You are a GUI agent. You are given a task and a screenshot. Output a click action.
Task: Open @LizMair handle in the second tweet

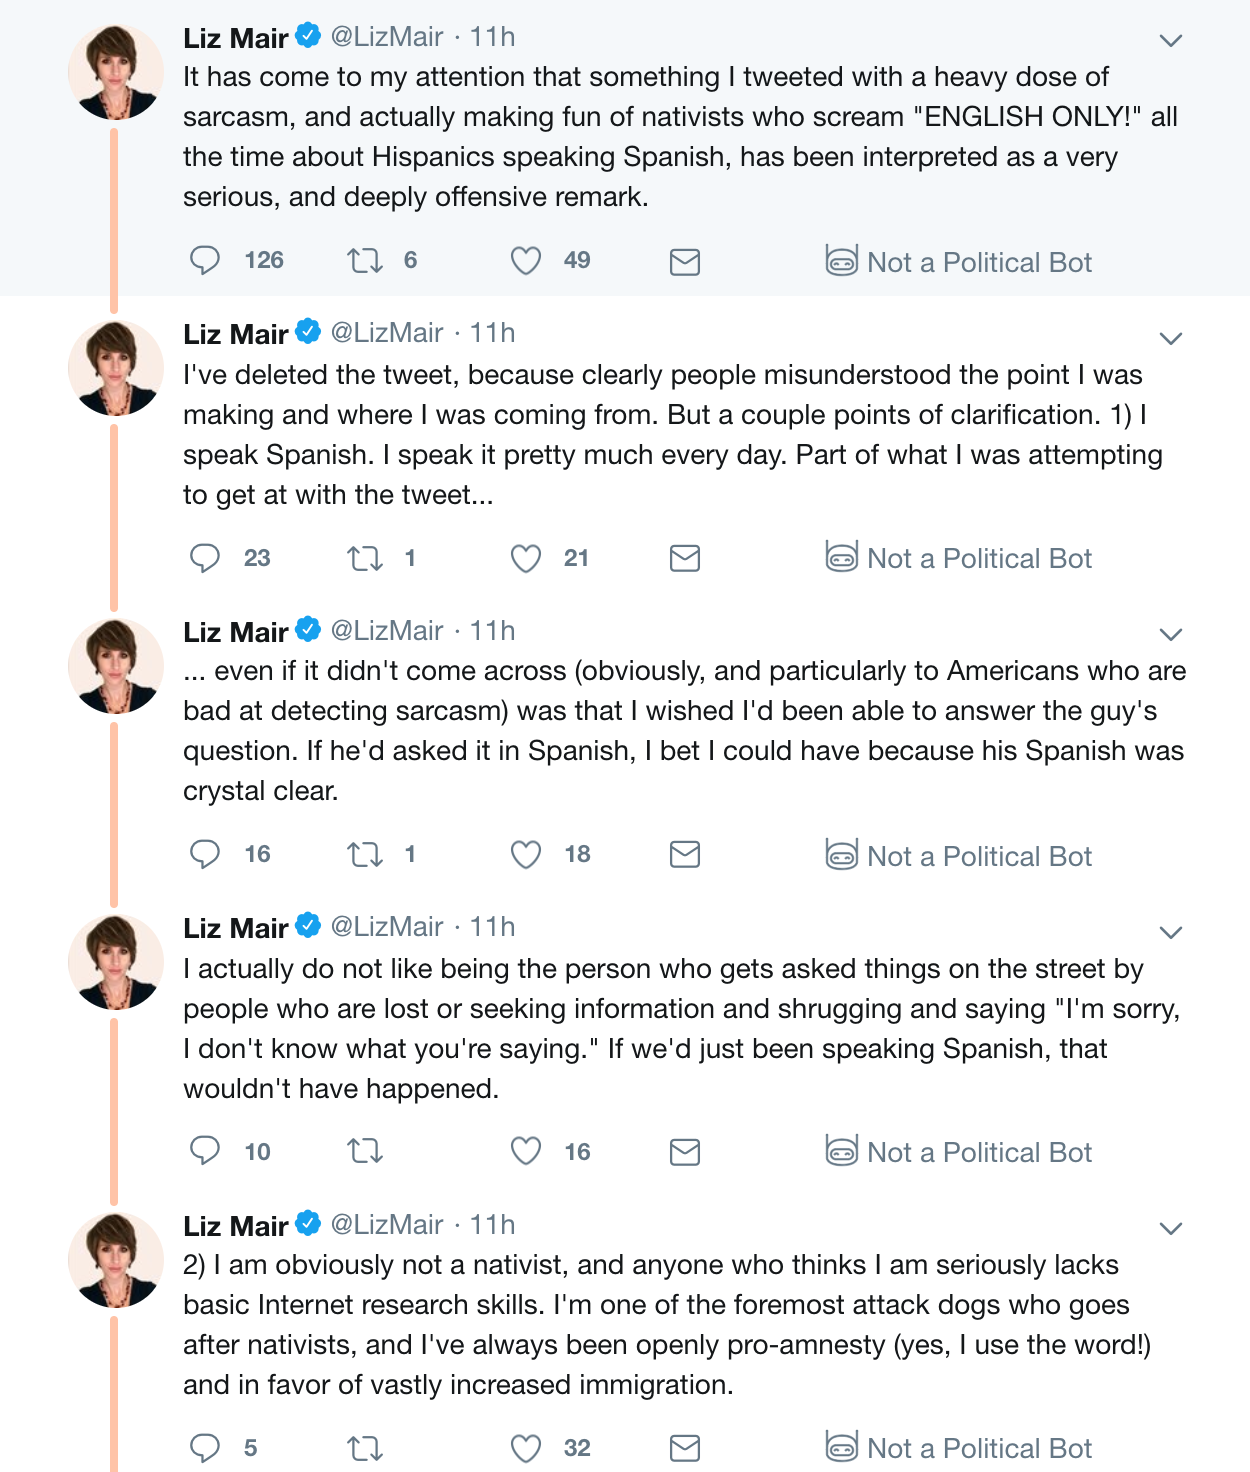(x=387, y=333)
